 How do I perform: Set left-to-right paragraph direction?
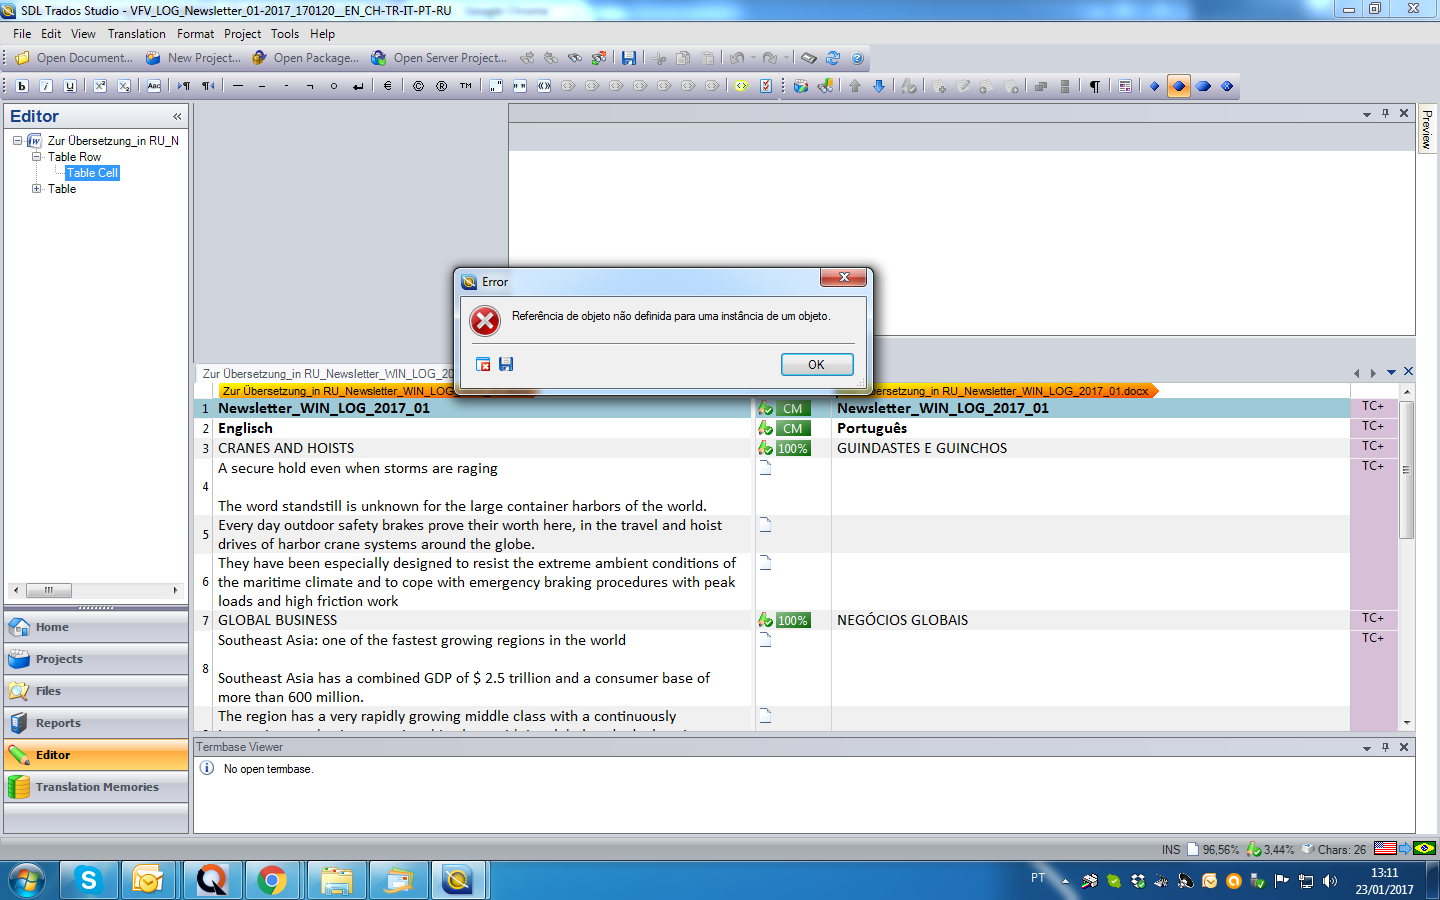pos(184,86)
